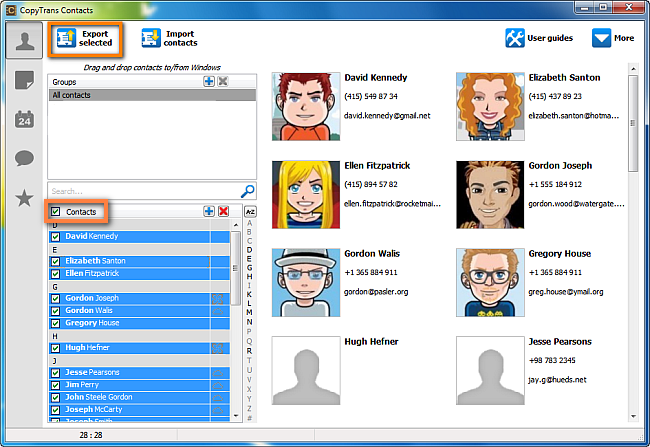Open Gregory House contact photo
This screenshot has width=650, height=447.
coord(490,282)
